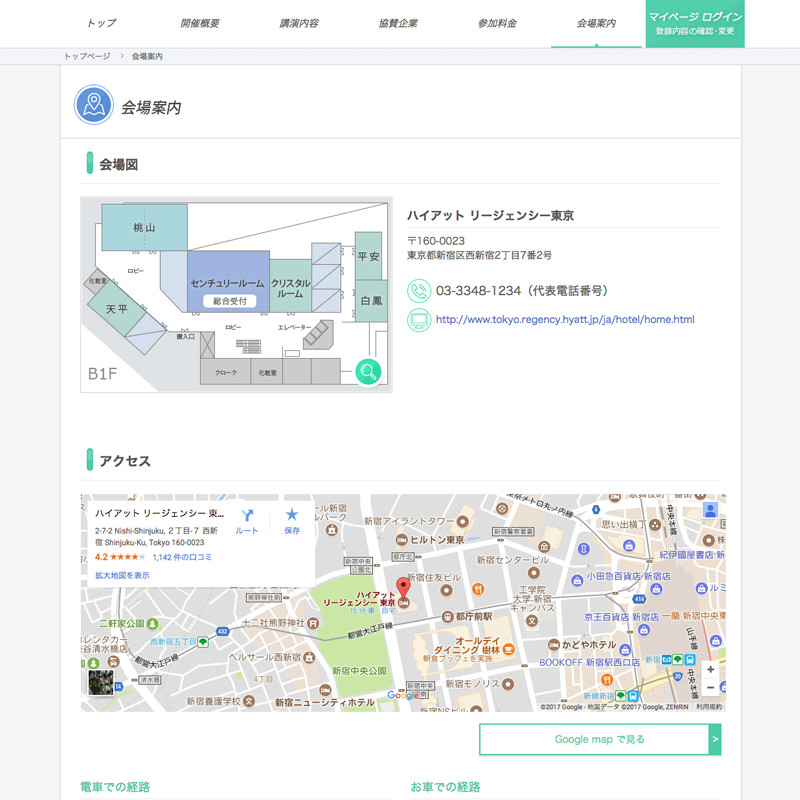Open the 参加料金 tab
This screenshot has width=800, height=800.
point(497,23)
